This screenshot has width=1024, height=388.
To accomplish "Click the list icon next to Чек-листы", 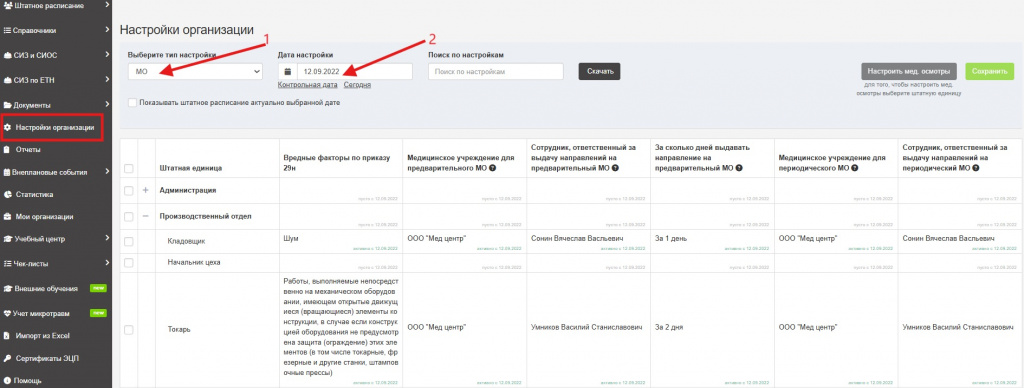I will tap(7, 264).
